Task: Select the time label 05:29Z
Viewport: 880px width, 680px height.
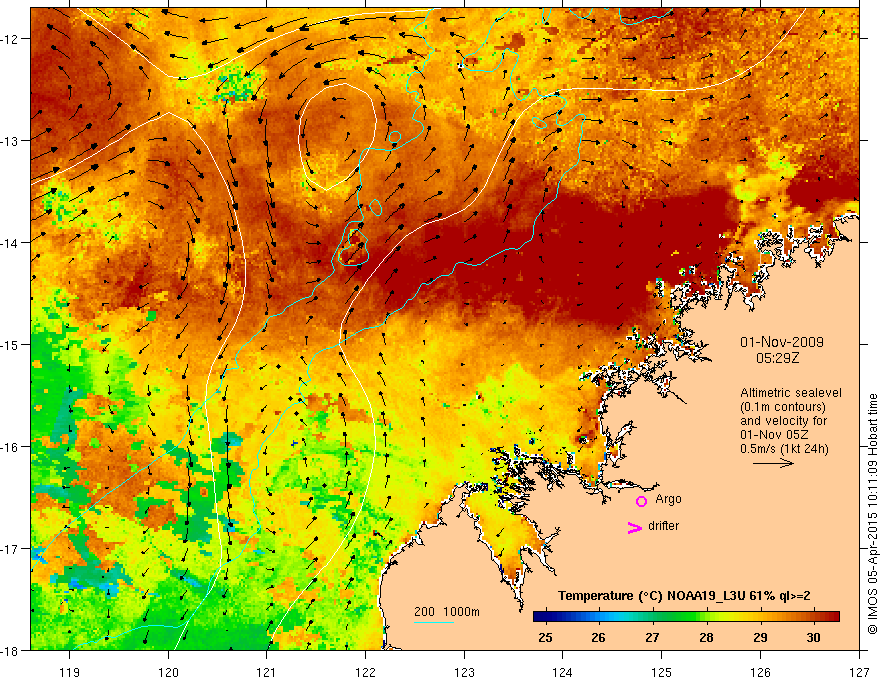Action: pos(777,357)
